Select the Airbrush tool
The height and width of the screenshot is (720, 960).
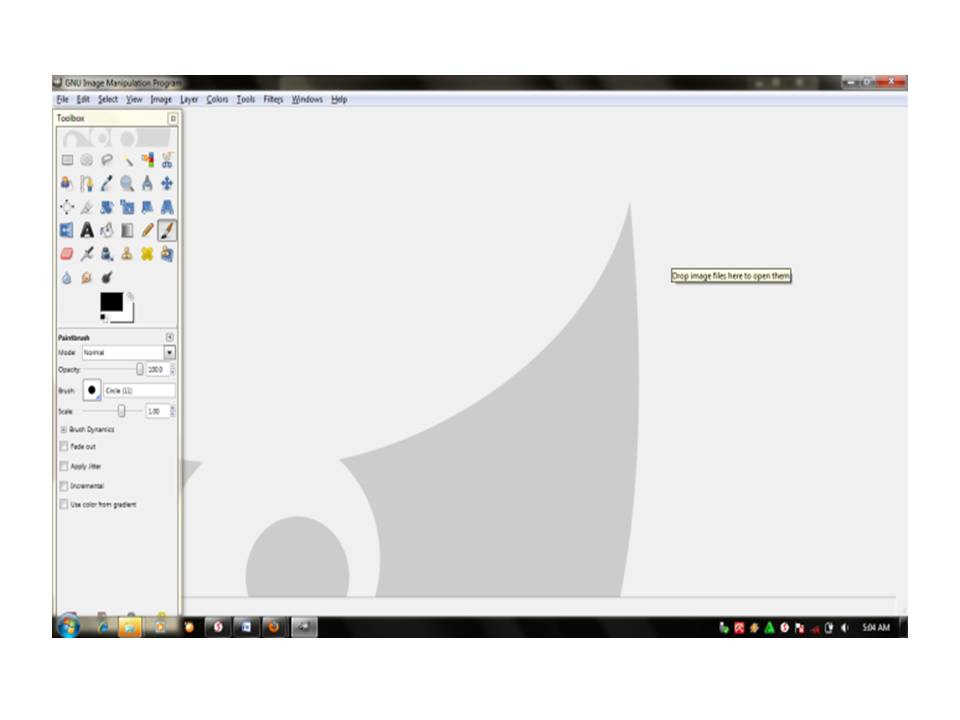[87, 253]
